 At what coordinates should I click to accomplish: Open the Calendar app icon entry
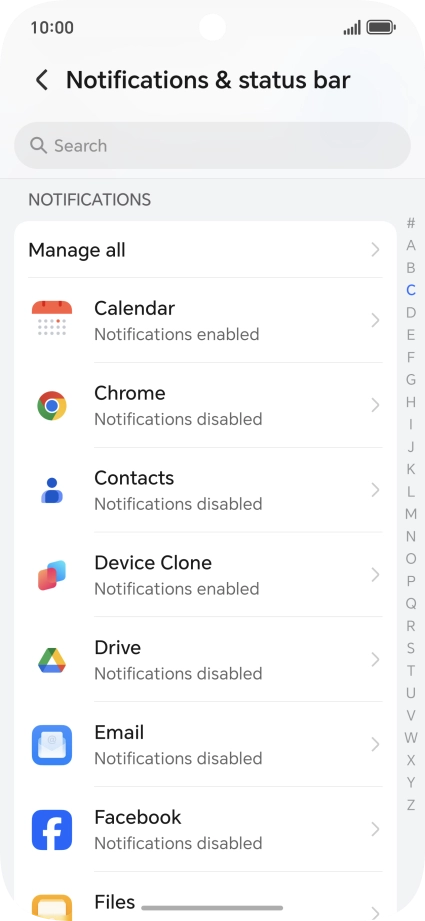click(x=52, y=320)
